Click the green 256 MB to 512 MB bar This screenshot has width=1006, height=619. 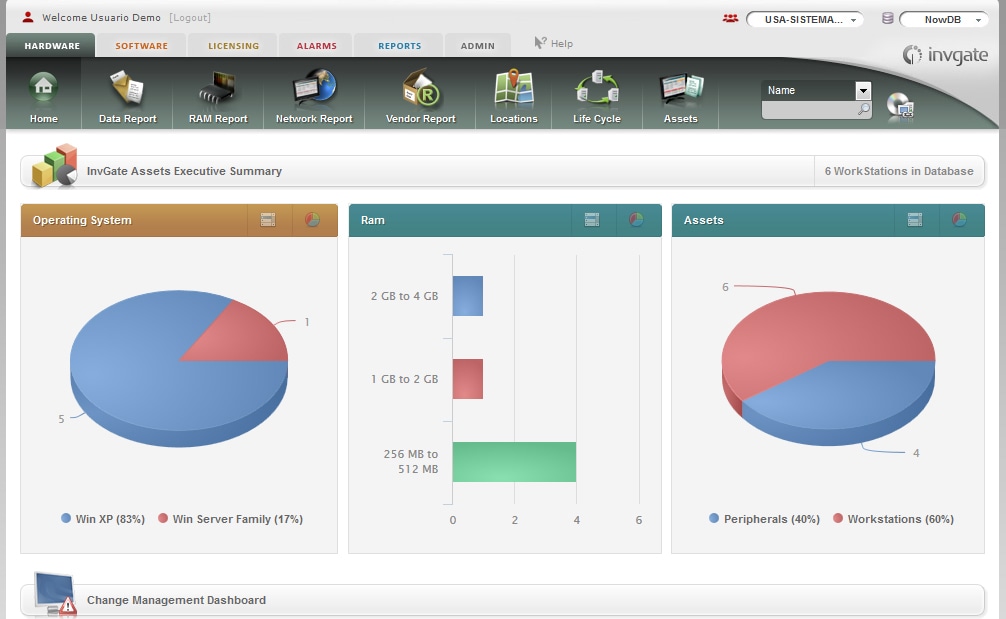[514, 462]
